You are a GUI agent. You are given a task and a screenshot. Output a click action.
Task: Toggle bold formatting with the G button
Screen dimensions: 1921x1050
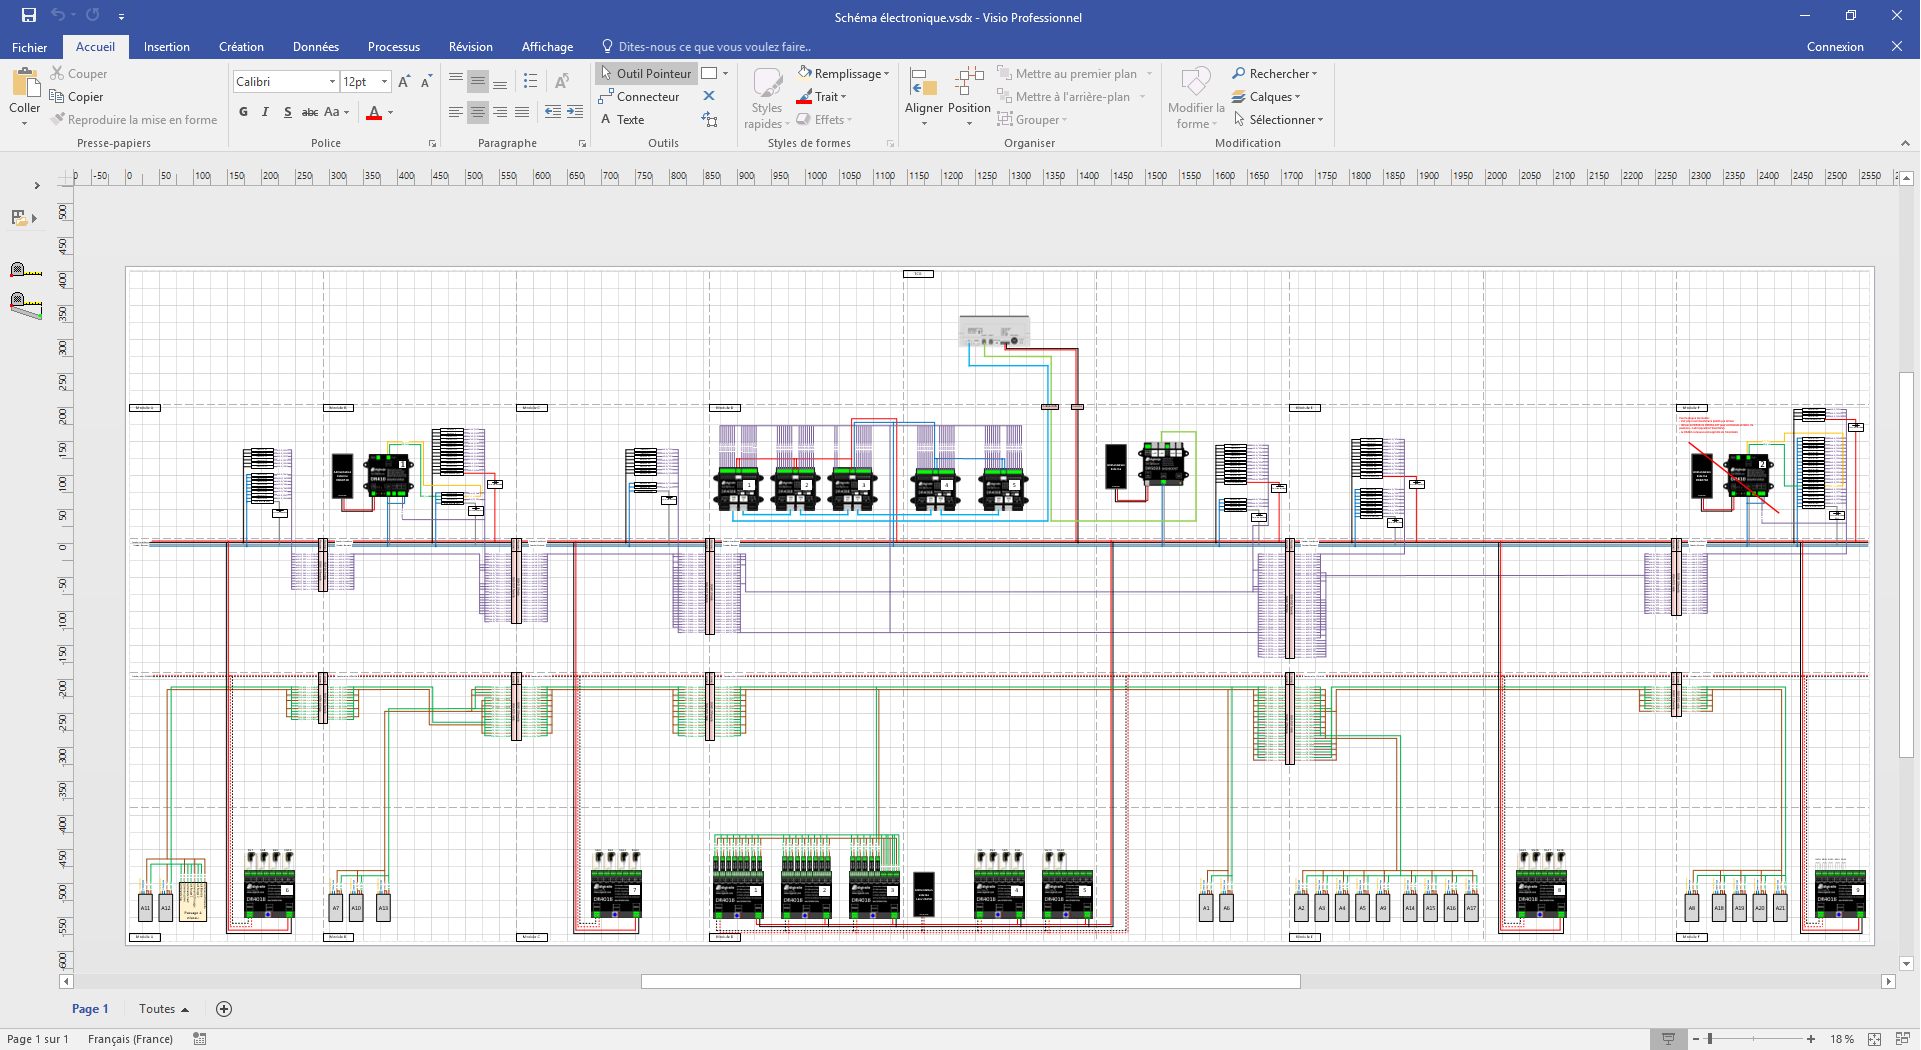[x=242, y=112]
